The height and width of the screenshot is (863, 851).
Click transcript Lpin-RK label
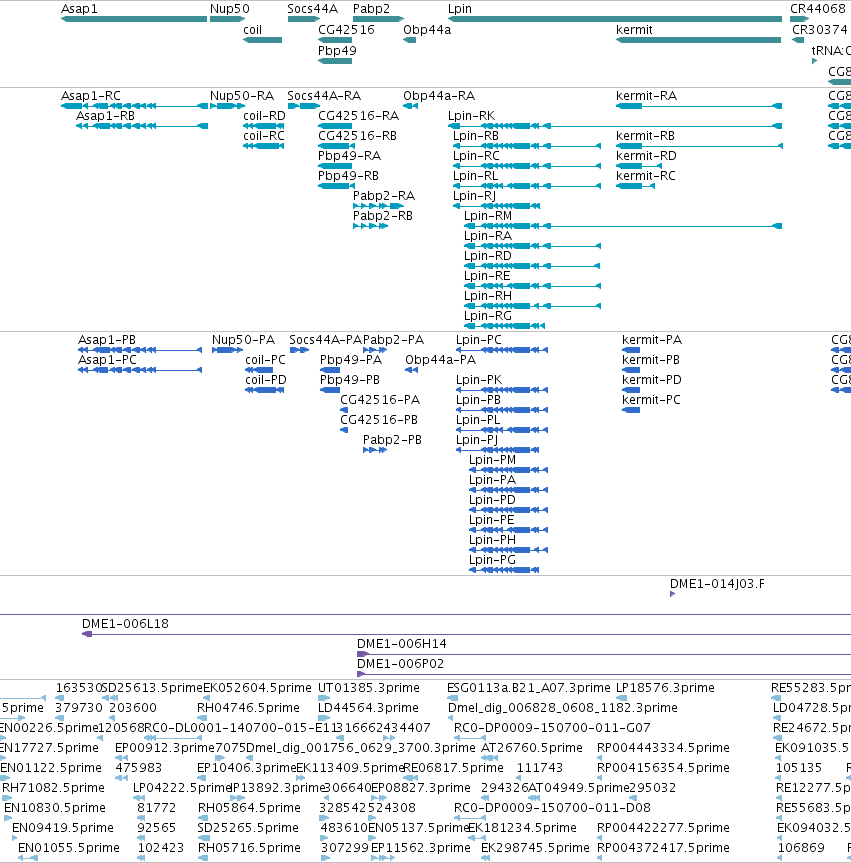pyautogui.click(x=471, y=116)
